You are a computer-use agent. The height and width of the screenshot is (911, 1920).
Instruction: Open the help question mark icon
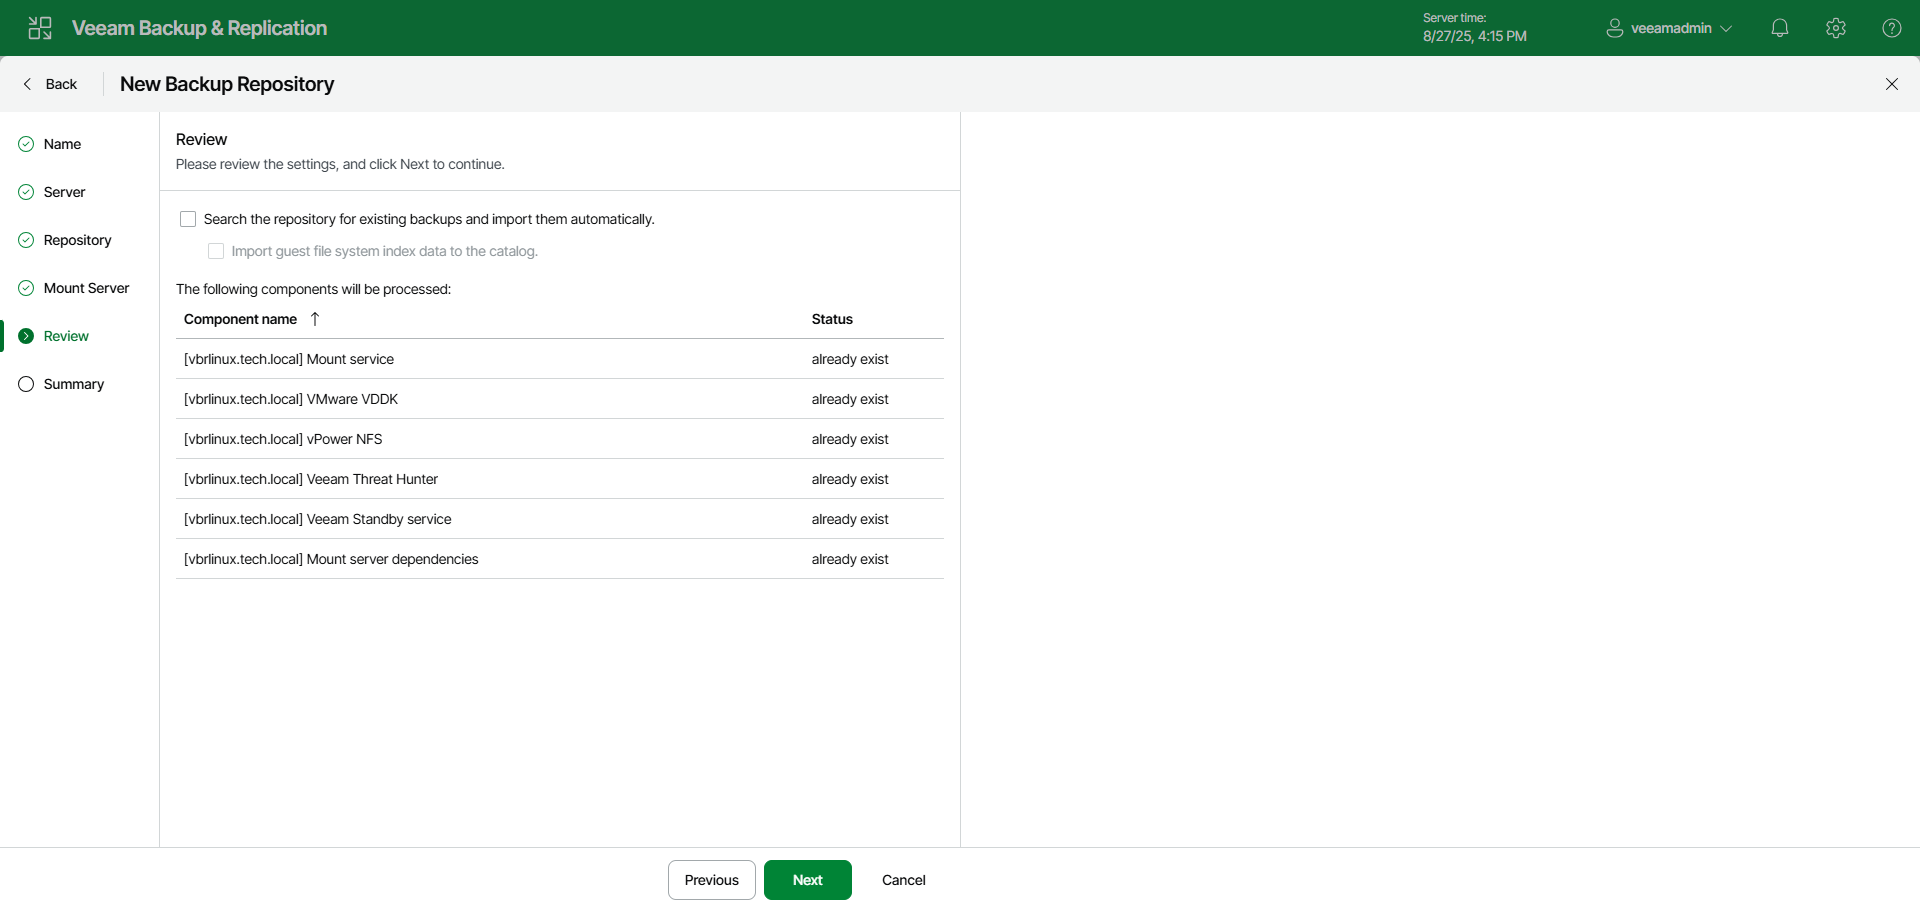[x=1892, y=27]
